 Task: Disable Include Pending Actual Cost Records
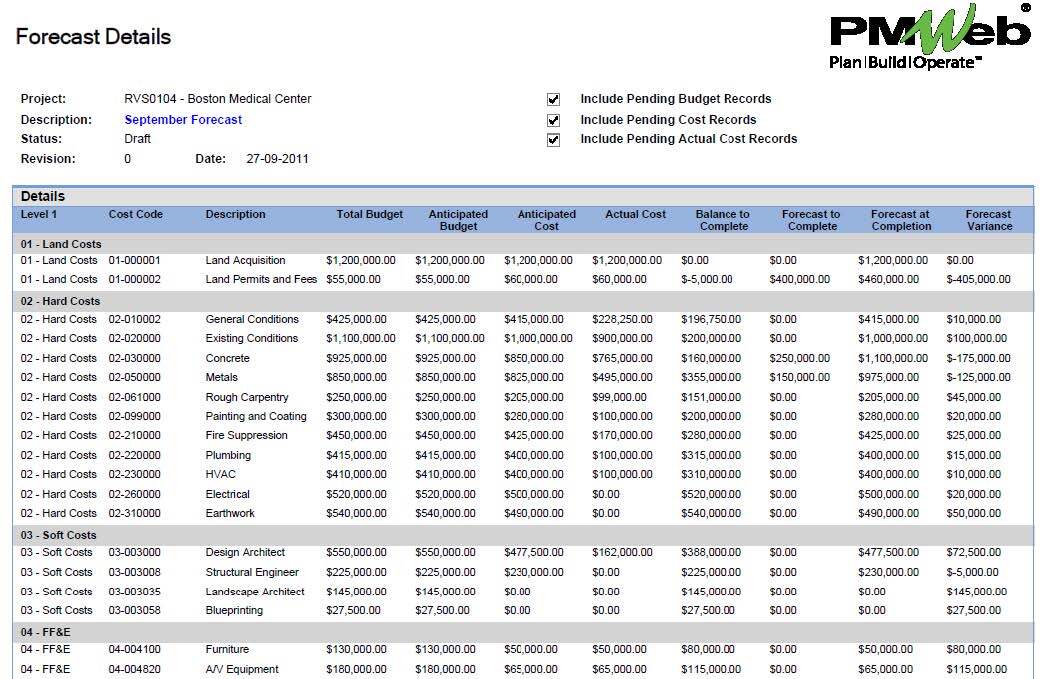(553, 140)
